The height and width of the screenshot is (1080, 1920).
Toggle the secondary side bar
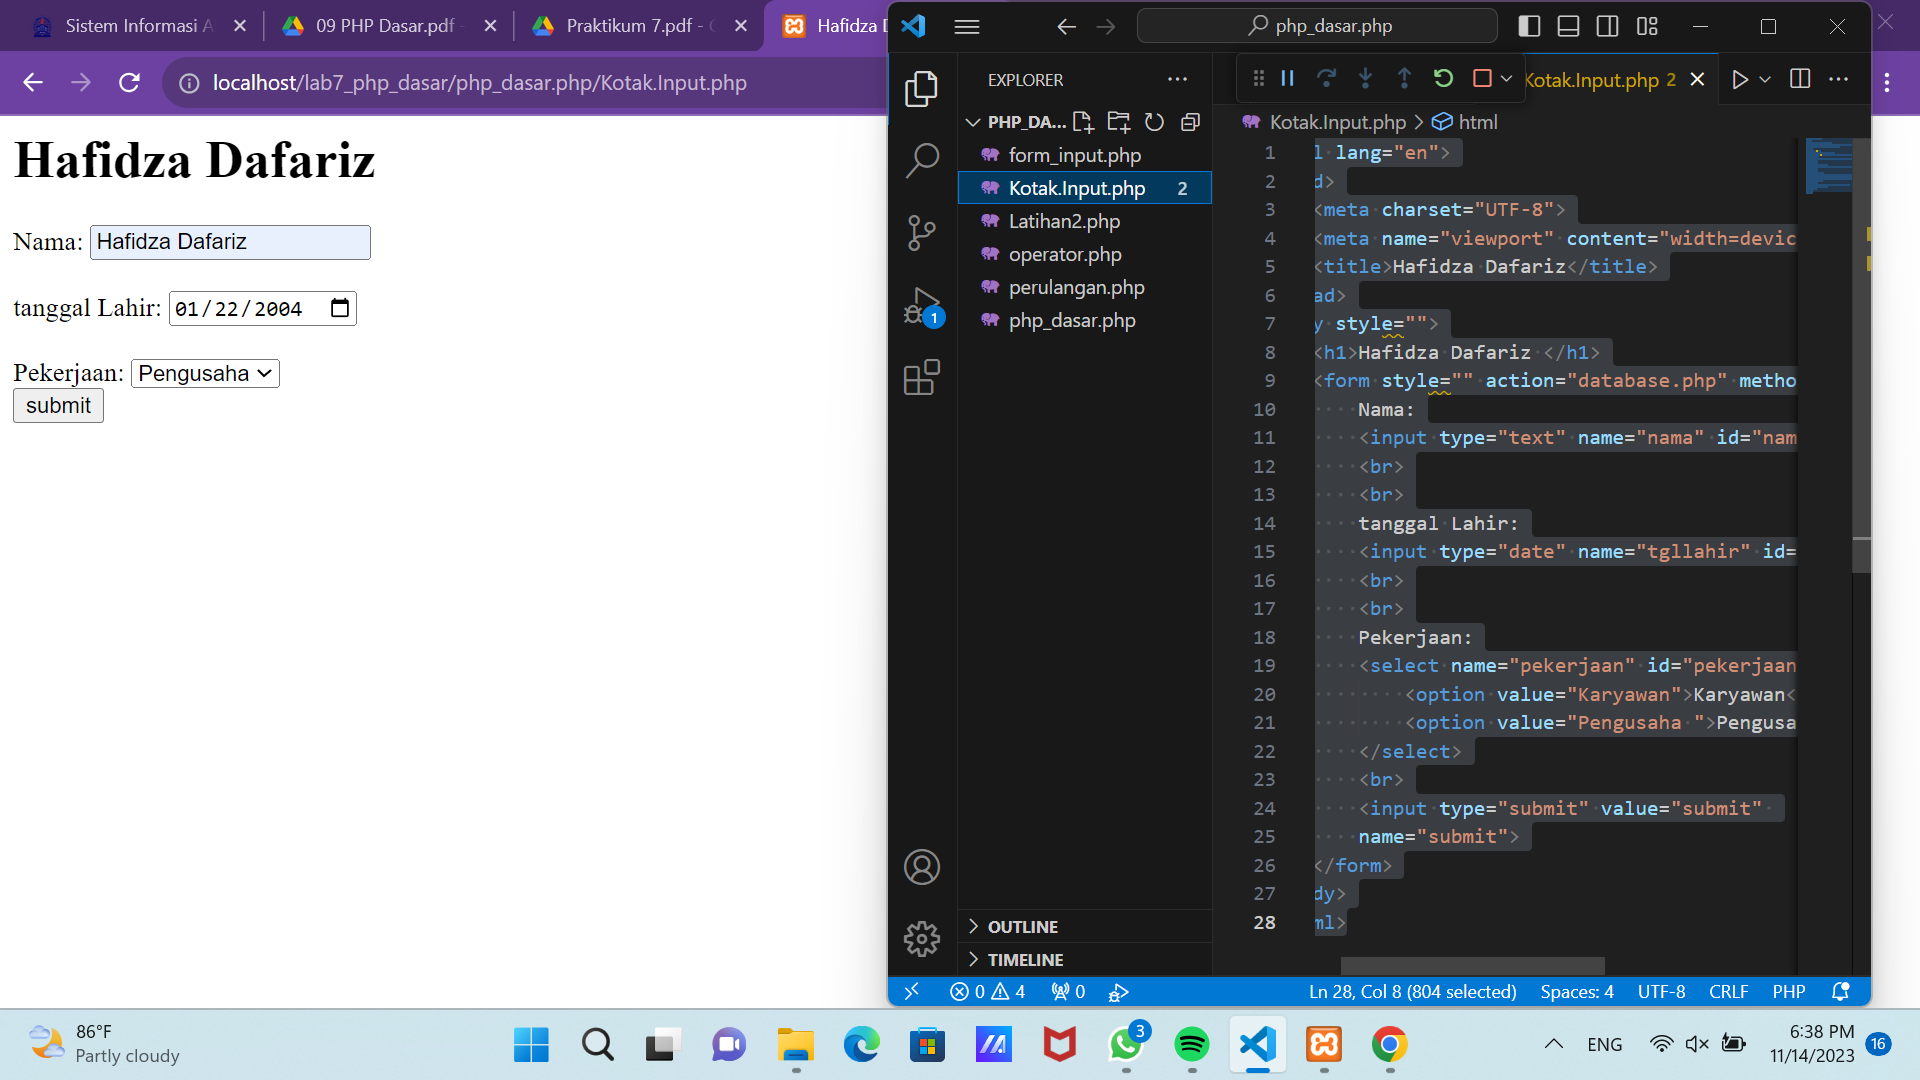click(1608, 26)
